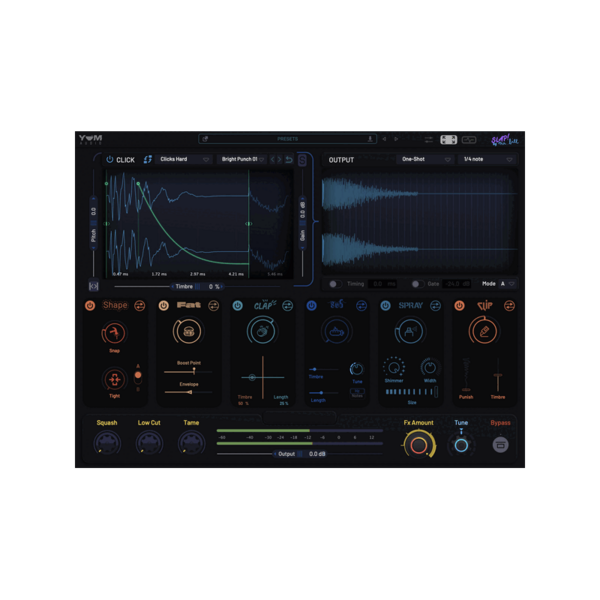Click the Shape module title tab
This screenshot has width=600, height=600.
[x=115, y=305]
